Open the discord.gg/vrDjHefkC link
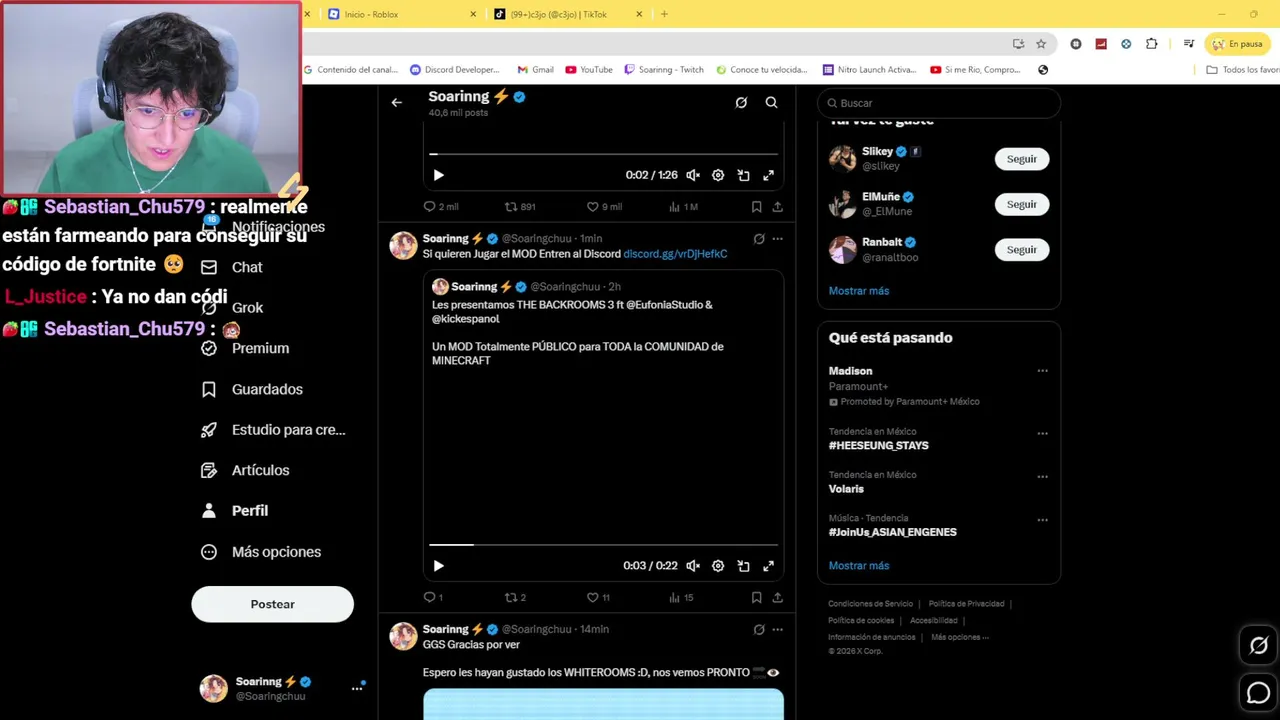Image resolution: width=1280 pixels, height=720 pixels. click(675, 254)
